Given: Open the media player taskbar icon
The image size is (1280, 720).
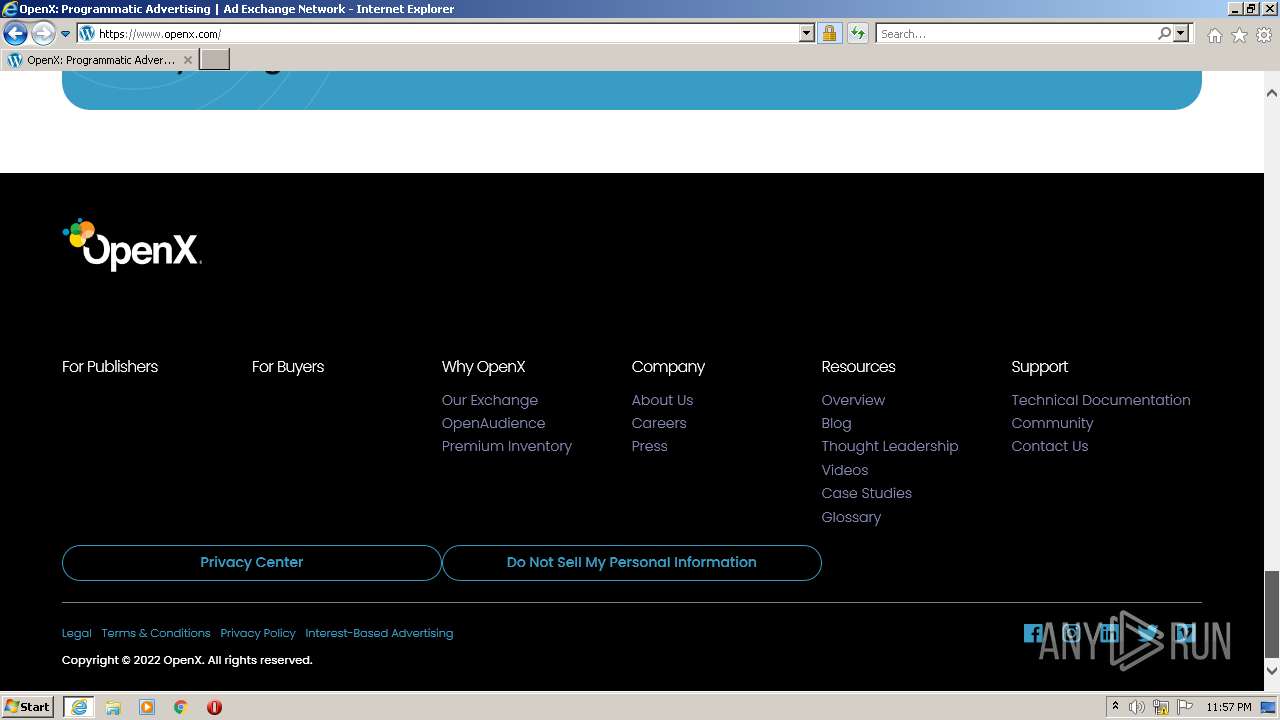Looking at the screenshot, I should click(x=147, y=707).
